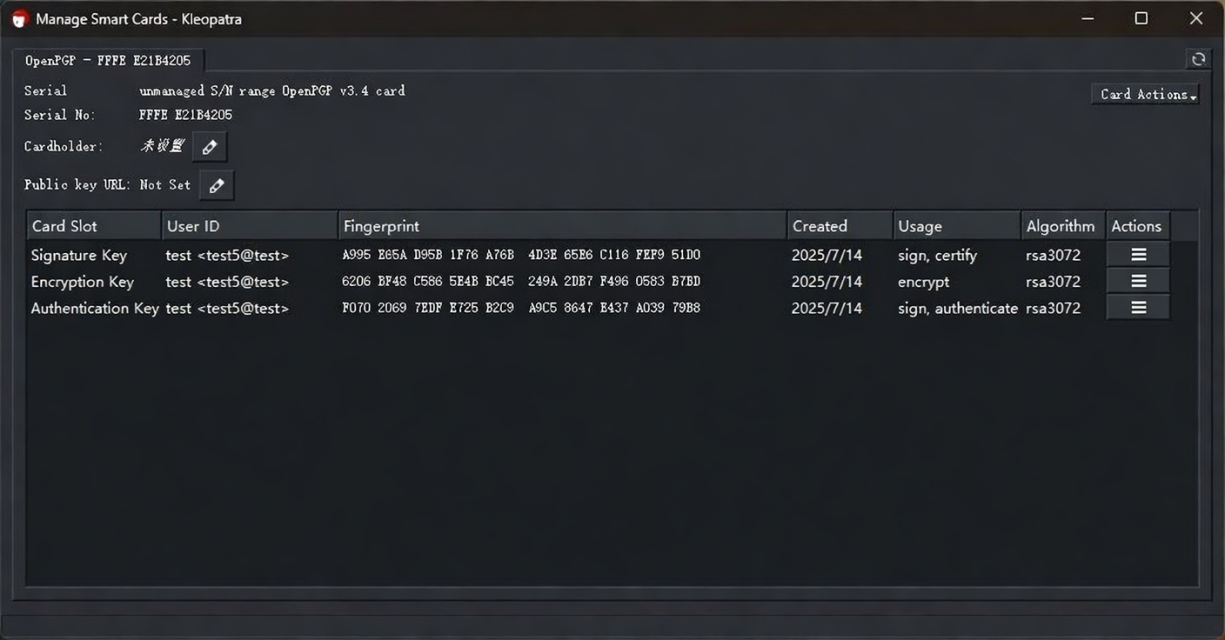This screenshot has height=640, width=1225.
Task: Click the created date in the Authentication Key row
Action: pos(827,308)
